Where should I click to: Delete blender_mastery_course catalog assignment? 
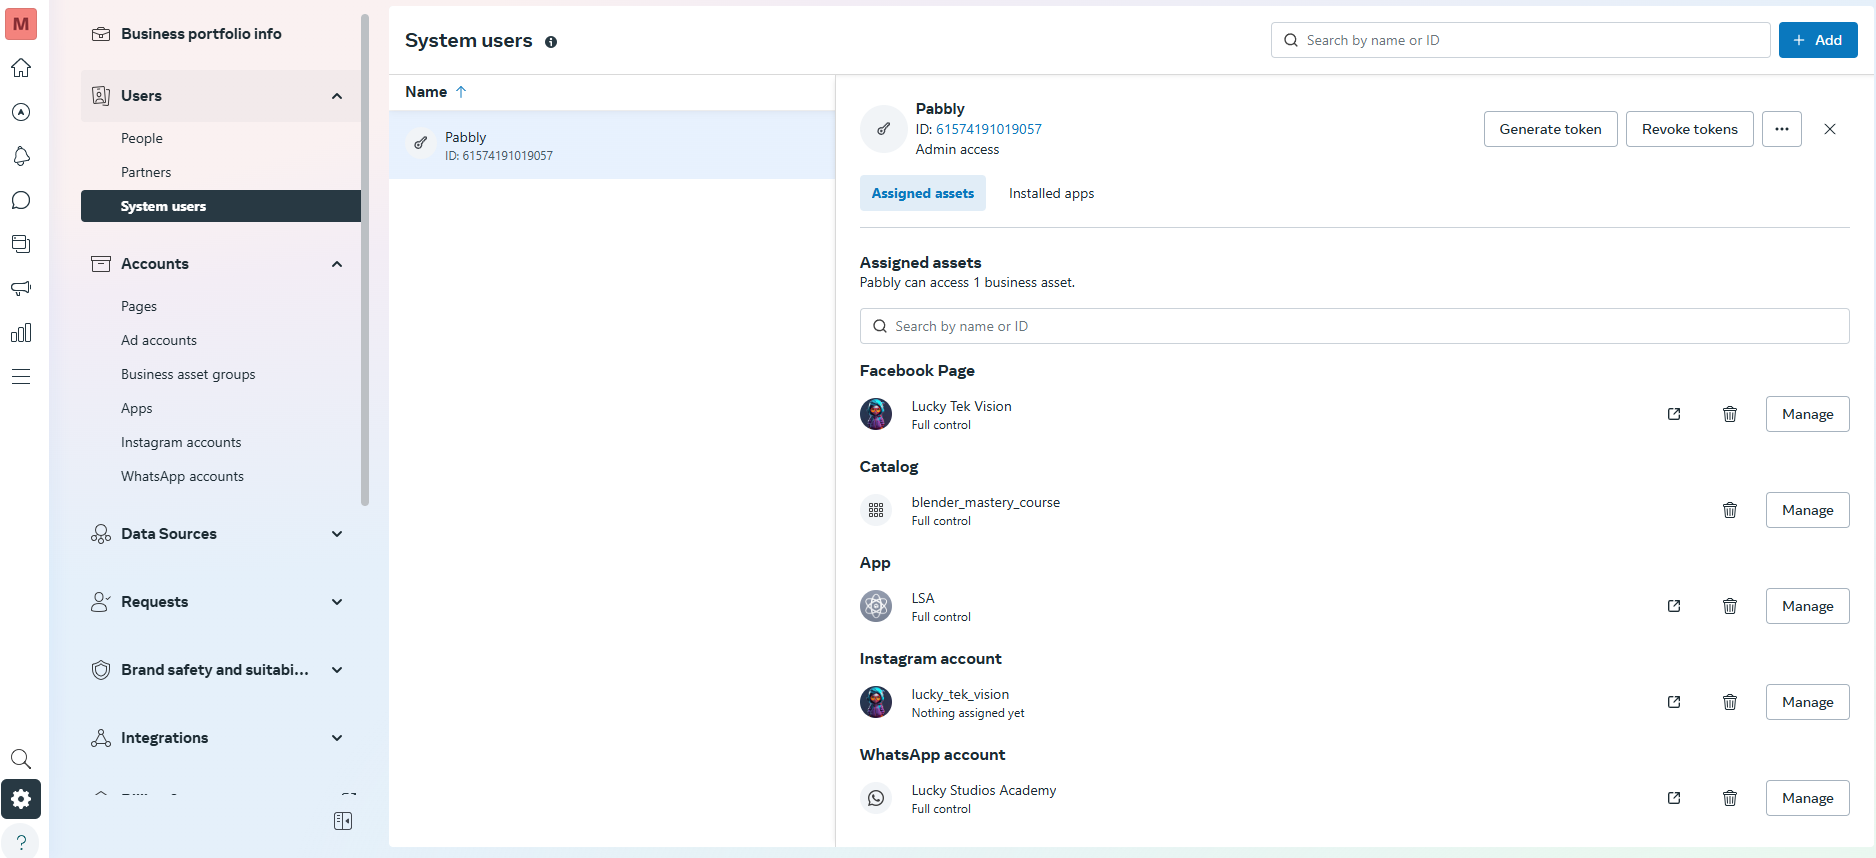click(1730, 510)
